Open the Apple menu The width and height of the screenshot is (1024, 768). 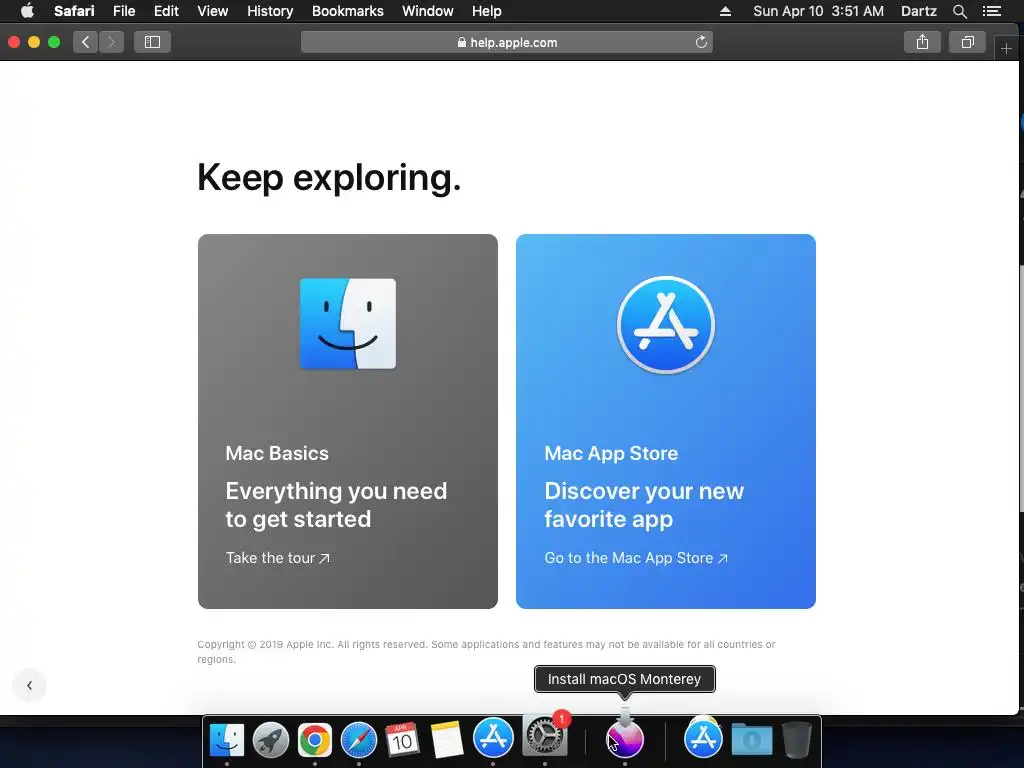tap(27, 10)
